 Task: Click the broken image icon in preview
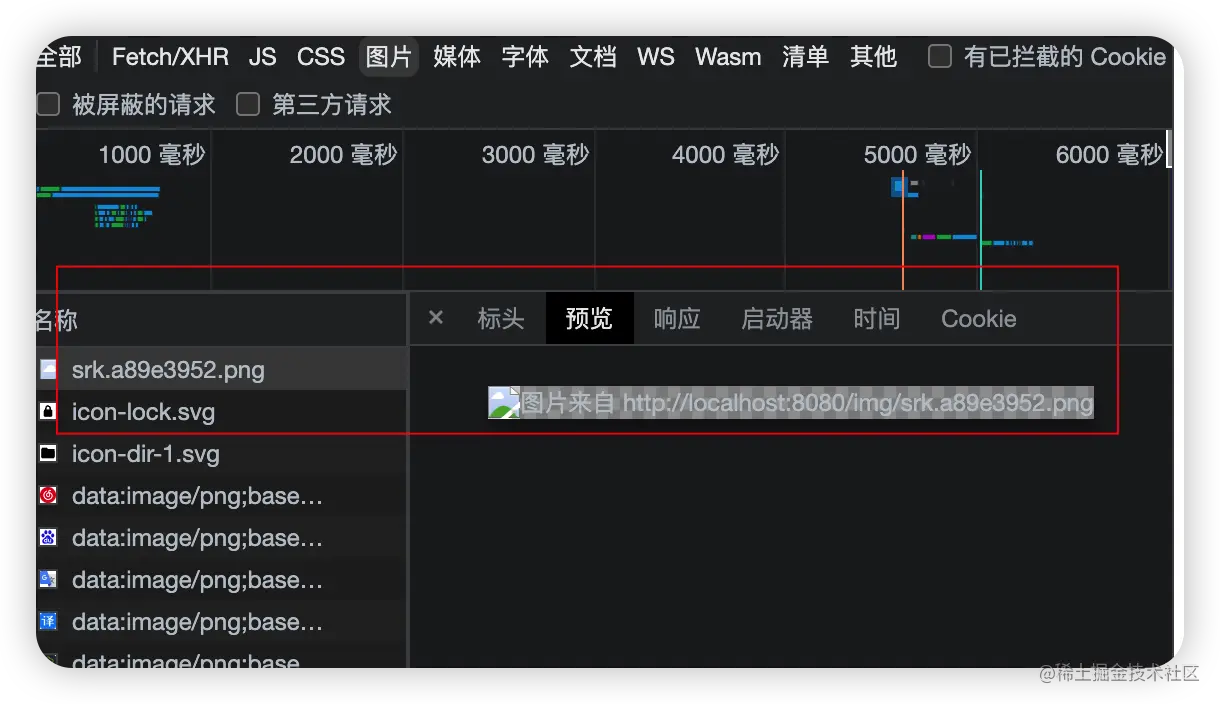pyautogui.click(x=503, y=402)
